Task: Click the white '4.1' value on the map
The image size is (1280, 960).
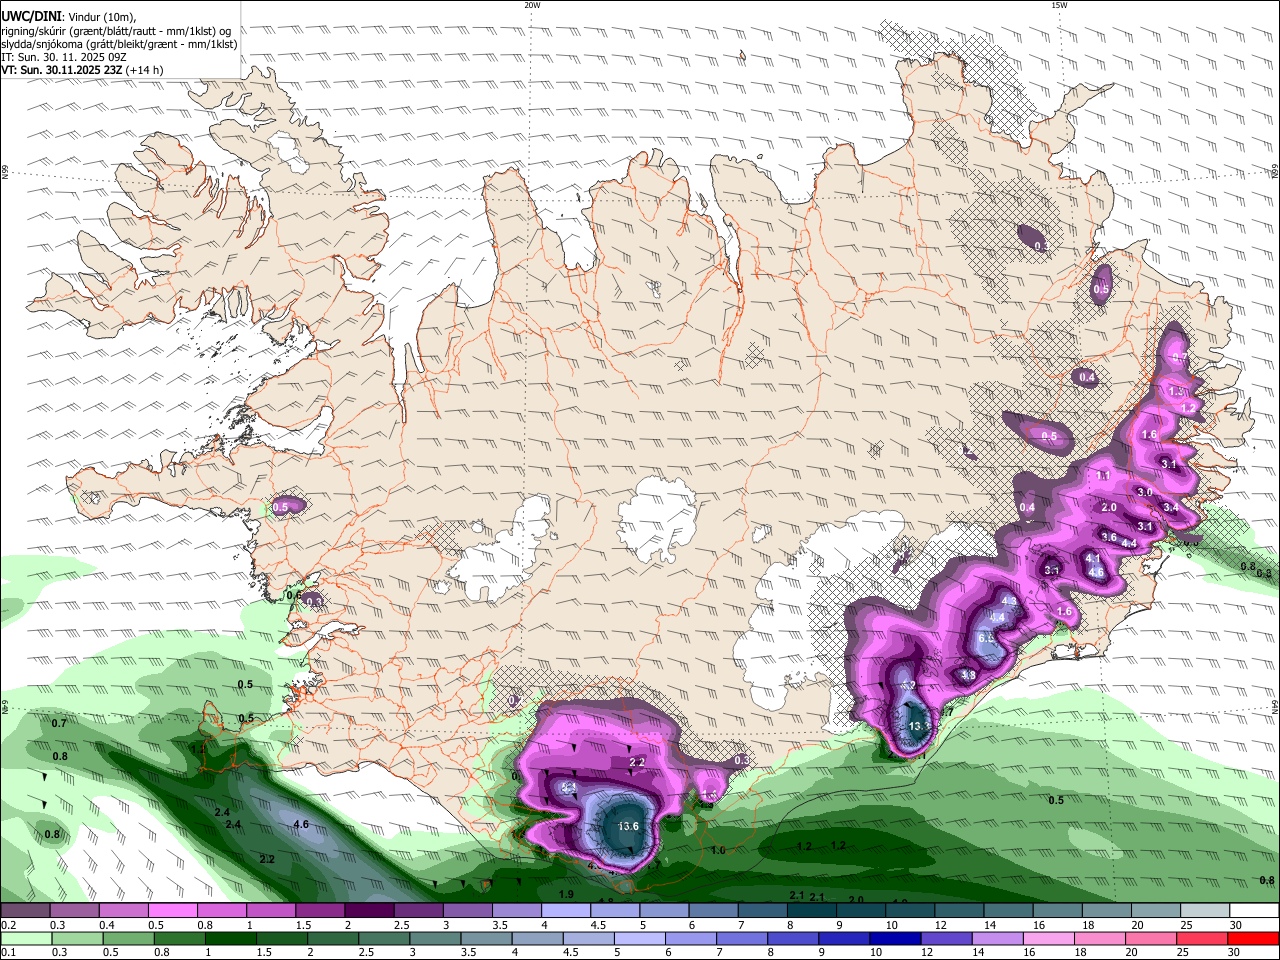Action: [x=1093, y=559]
